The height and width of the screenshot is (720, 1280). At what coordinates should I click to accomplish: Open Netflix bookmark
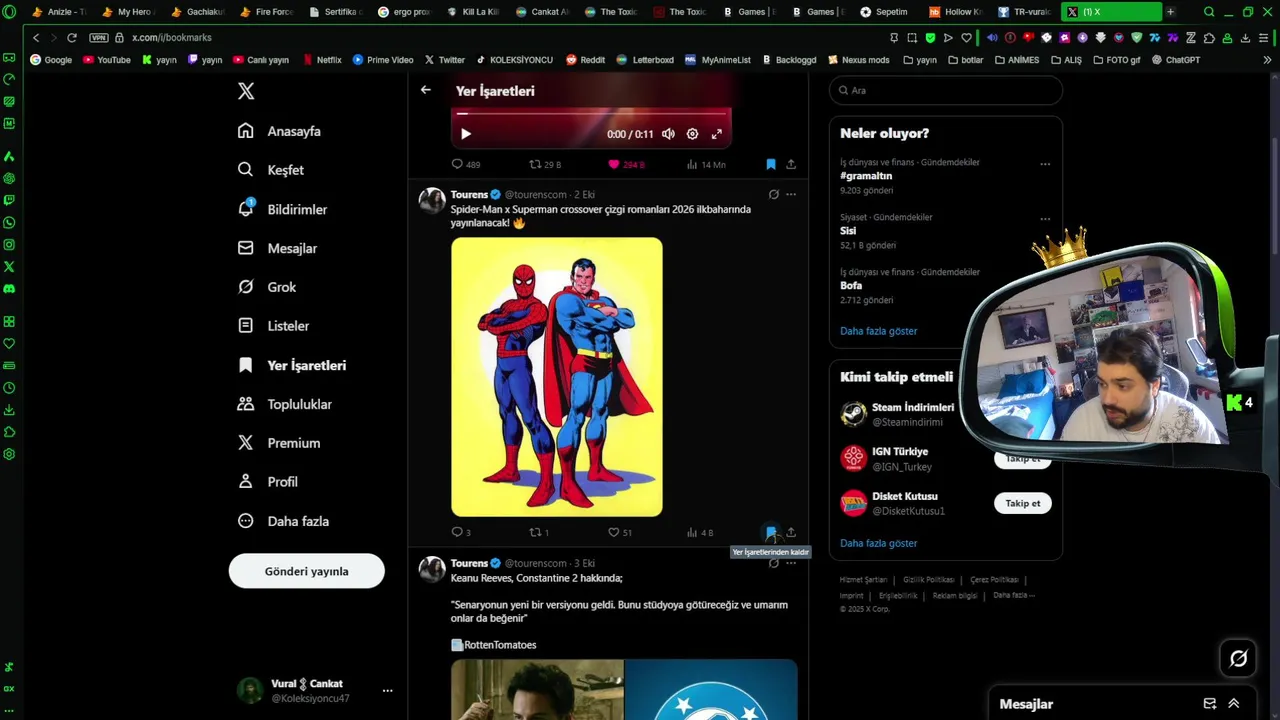(x=321, y=60)
